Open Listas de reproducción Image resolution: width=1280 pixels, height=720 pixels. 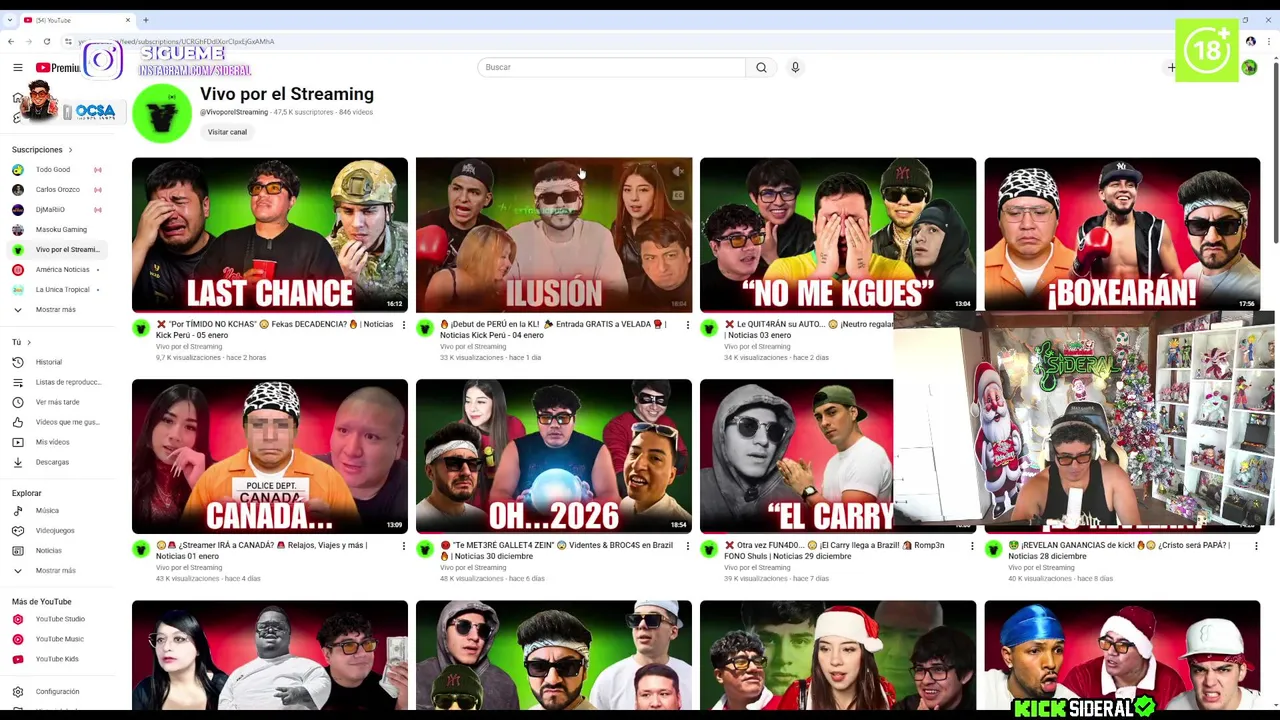(57, 382)
